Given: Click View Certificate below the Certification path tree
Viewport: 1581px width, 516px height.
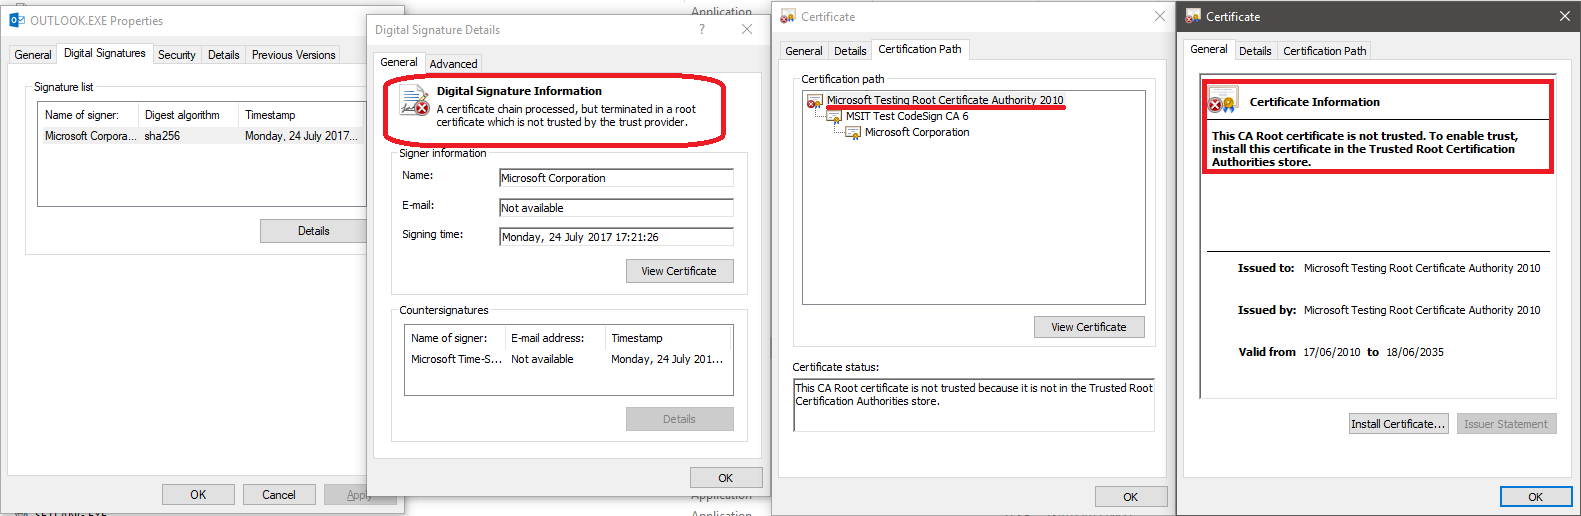Looking at the screenshot, I should 1089,327.
